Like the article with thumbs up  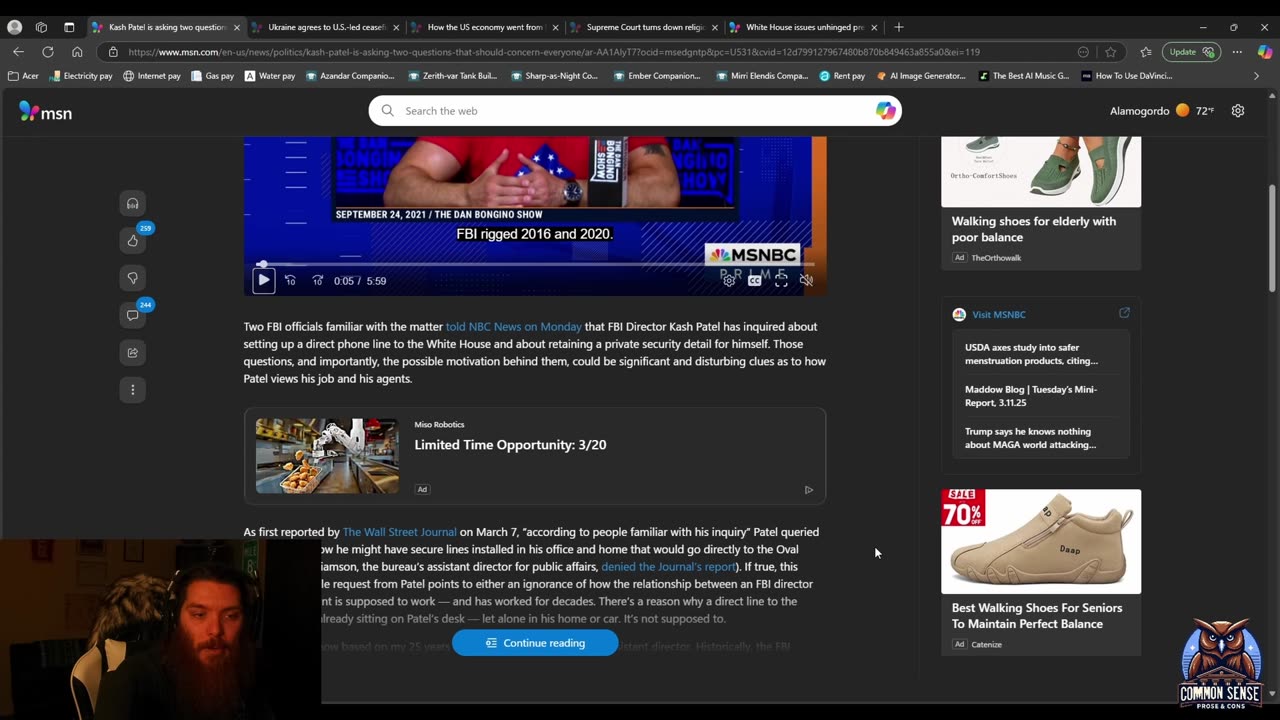tap(132, 241)
